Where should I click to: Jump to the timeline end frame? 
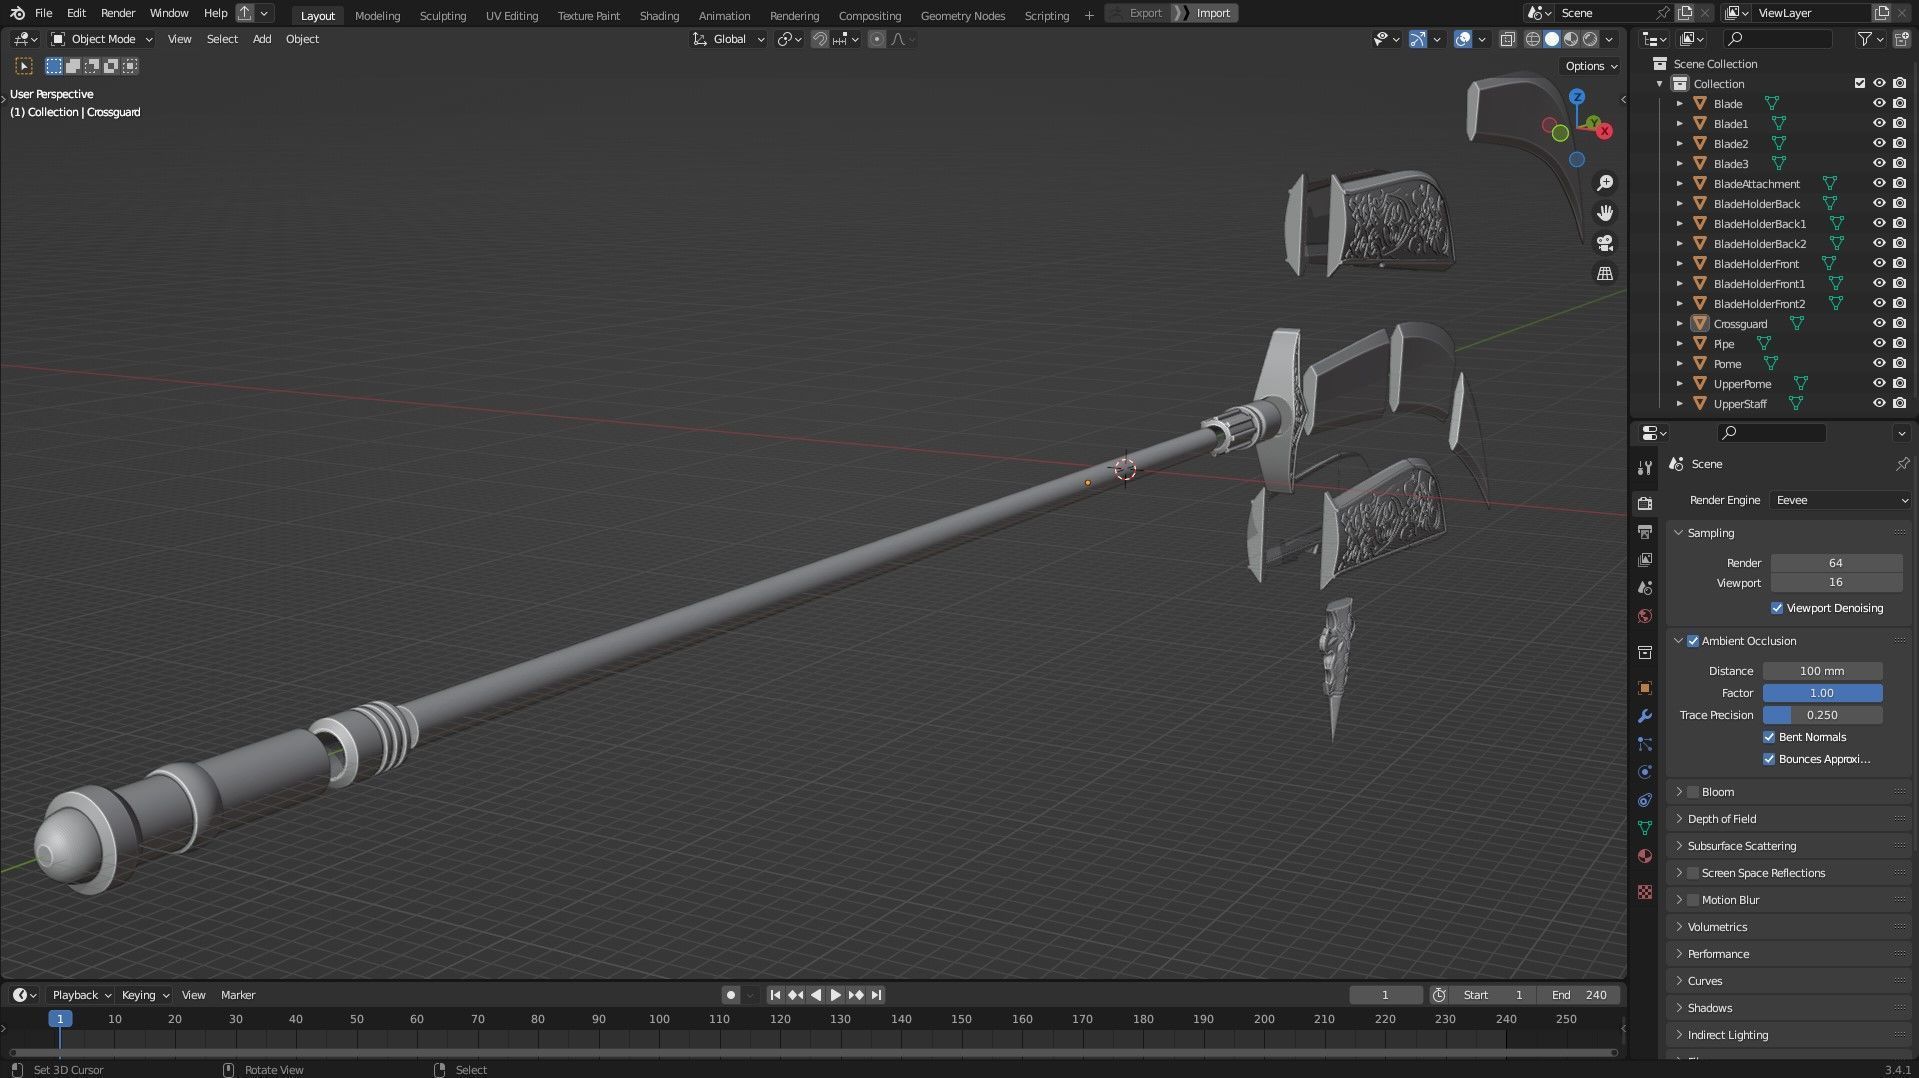pyautogui.click(x=876, y=995)
